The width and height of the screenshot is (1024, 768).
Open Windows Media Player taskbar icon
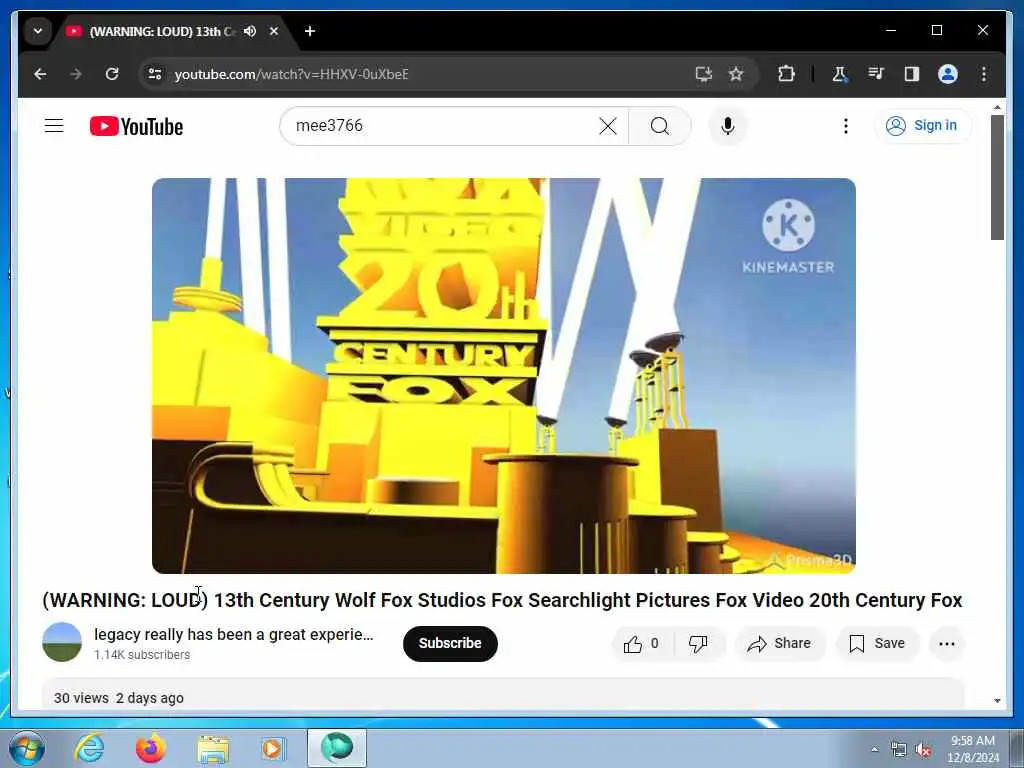[x=273, y=748]
